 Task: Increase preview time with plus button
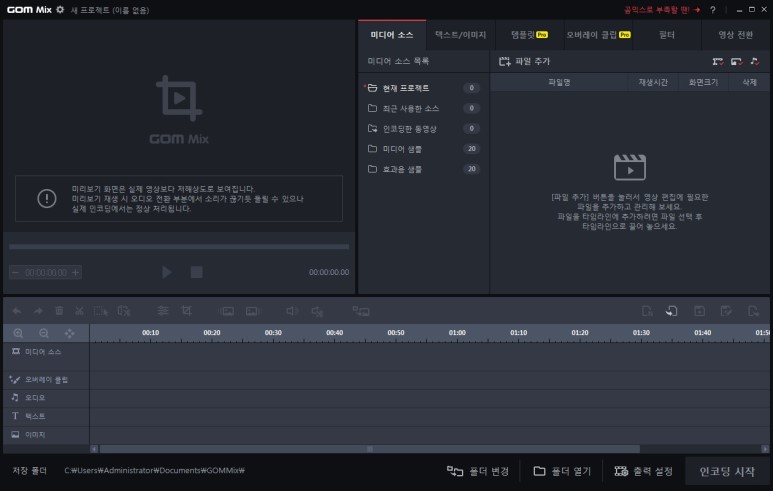[75, 273]
